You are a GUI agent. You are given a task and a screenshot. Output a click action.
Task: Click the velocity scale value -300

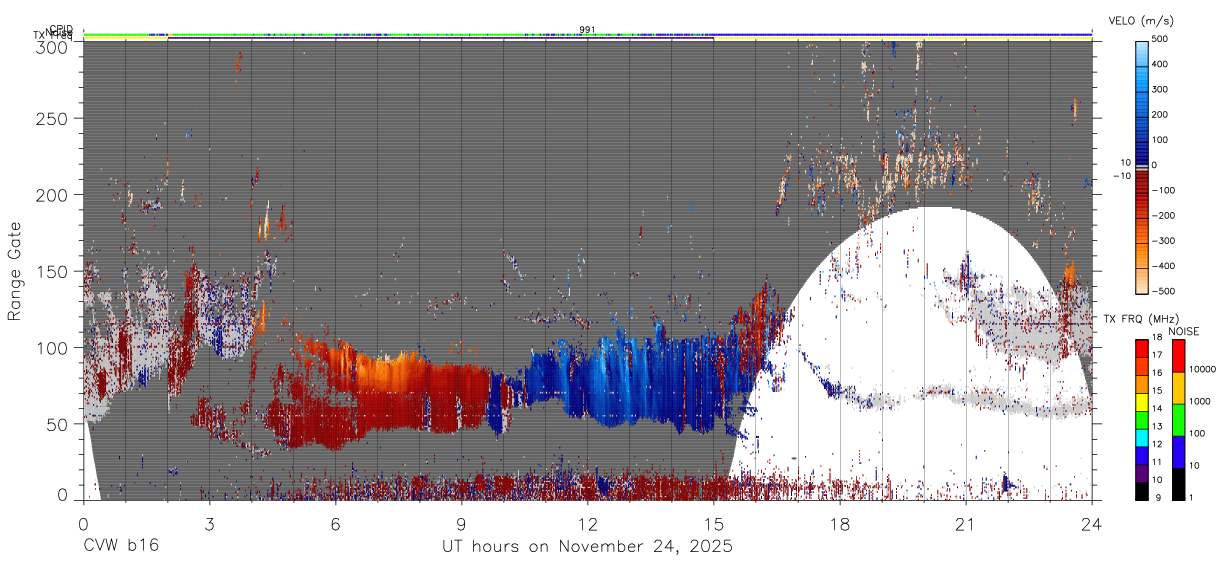point(1163,241)
